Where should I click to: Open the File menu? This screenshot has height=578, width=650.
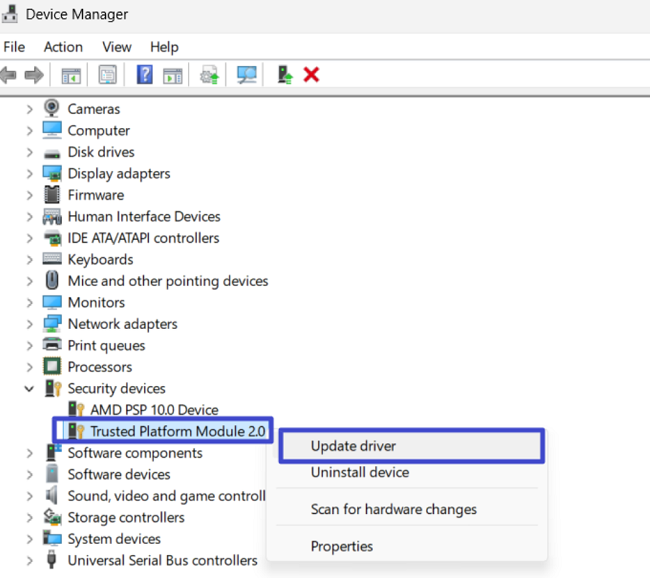click(x=14, y=47)
